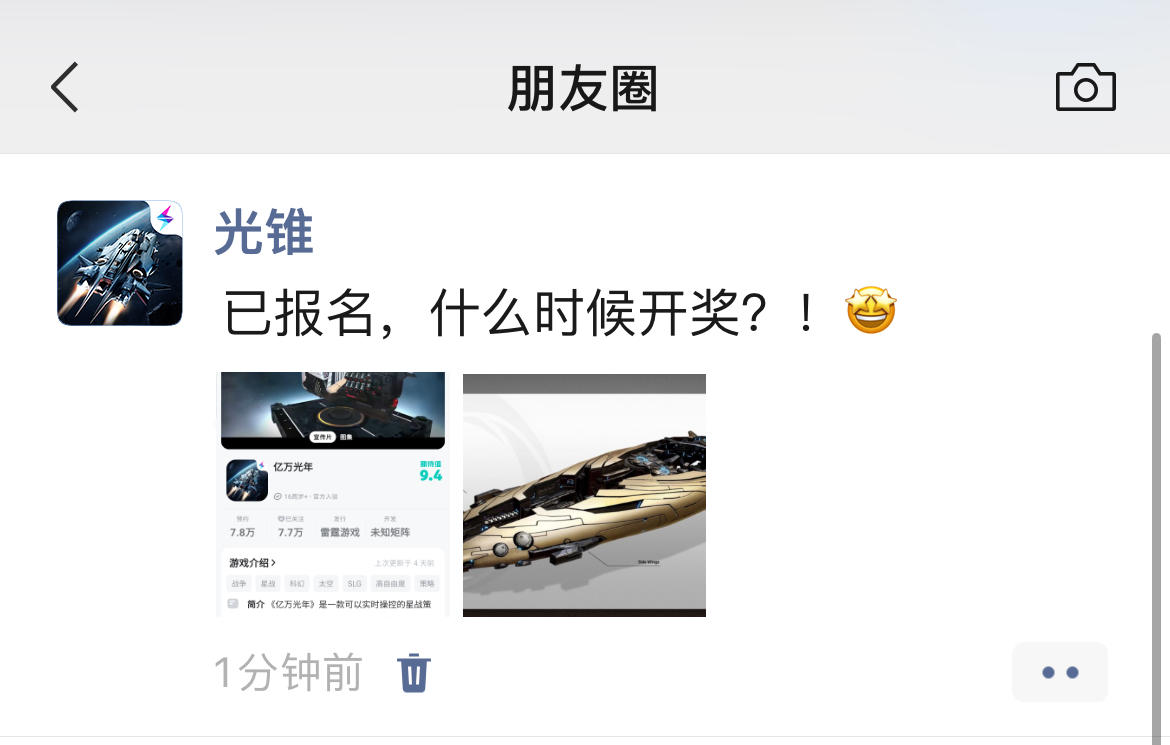Tap the 亿万光年 game icon in the screenshot
1170x745 pixels.
tap(247, 480)
